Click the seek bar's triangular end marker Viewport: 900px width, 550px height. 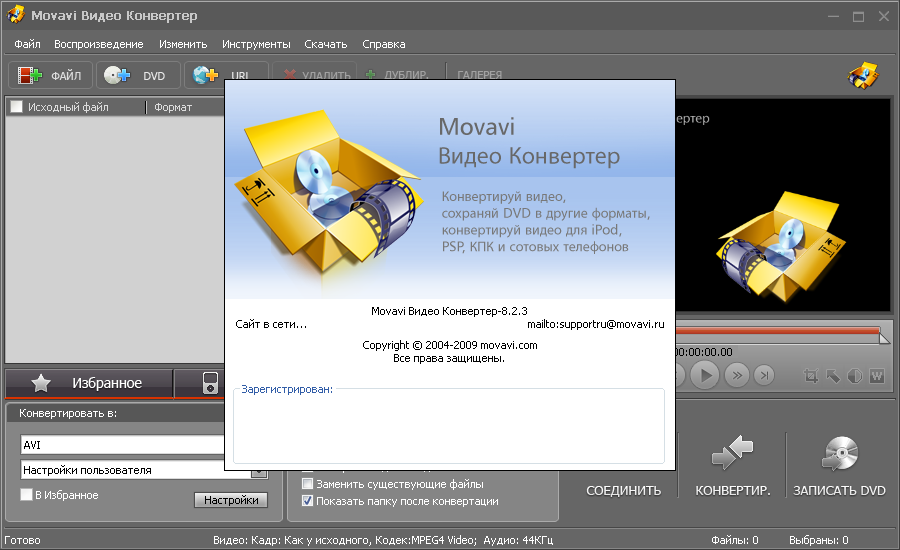[885, 338]
